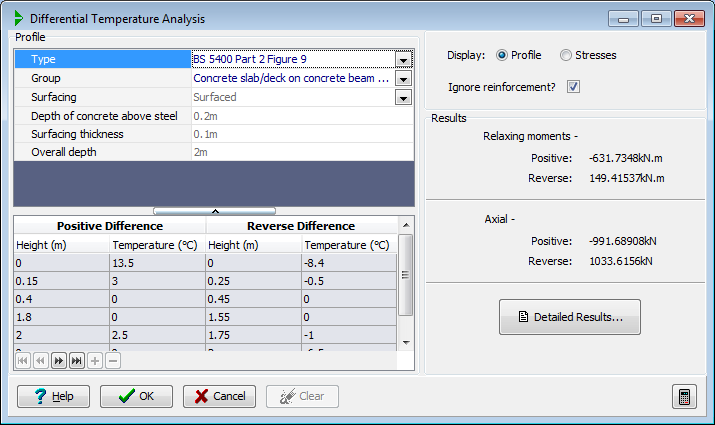
Task: Open the Type dropdown arrow
Action: [x=403, y=60]
